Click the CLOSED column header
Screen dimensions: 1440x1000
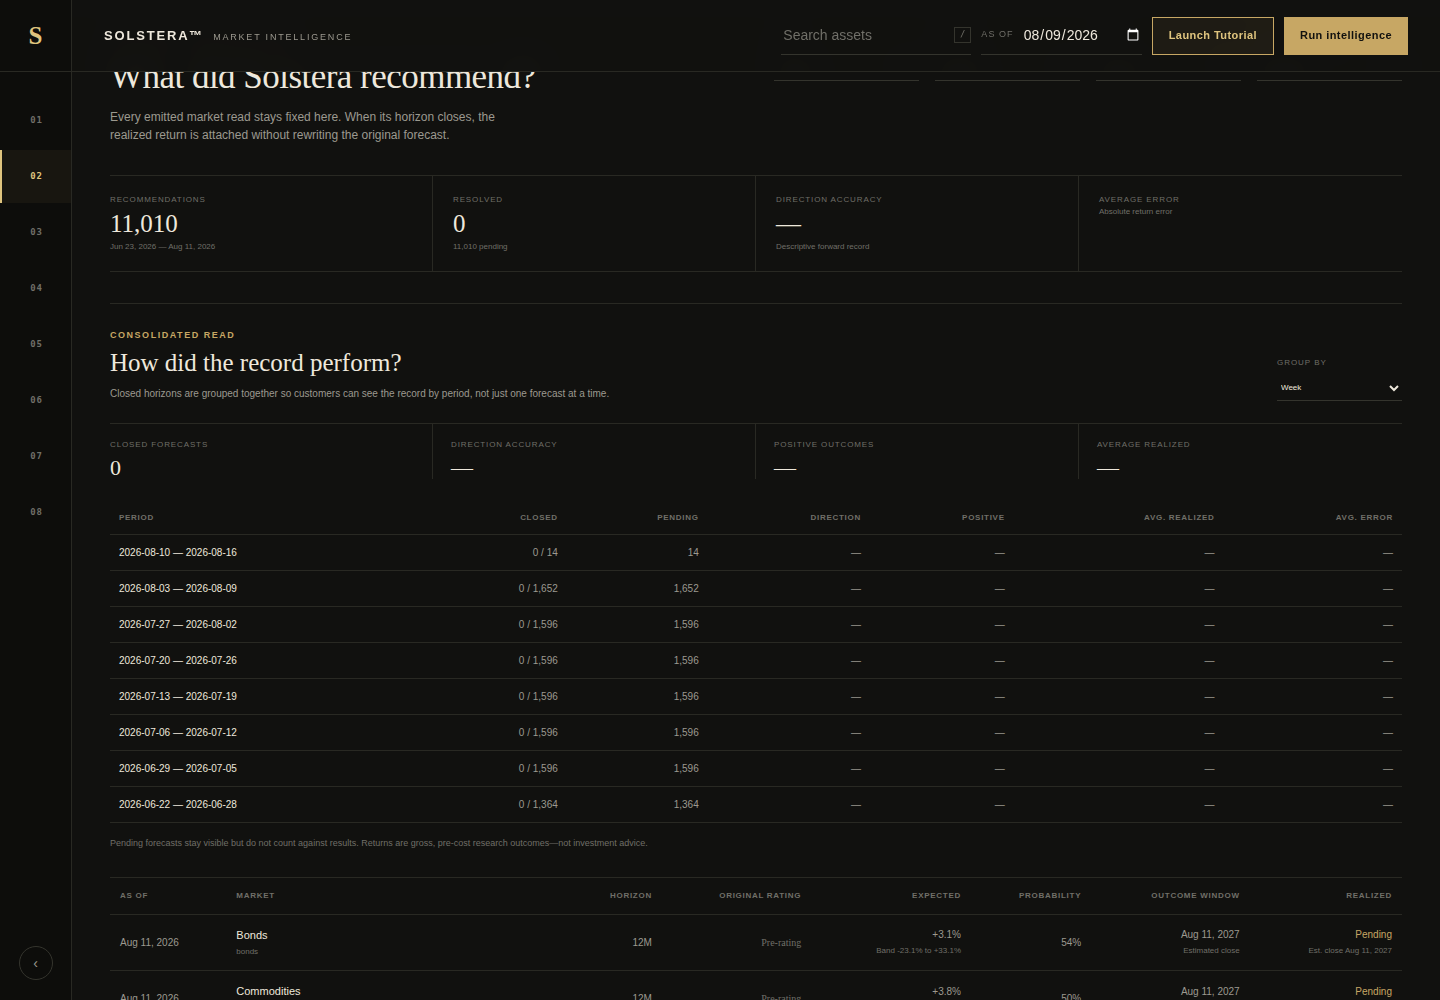click(x=539, y=518)
